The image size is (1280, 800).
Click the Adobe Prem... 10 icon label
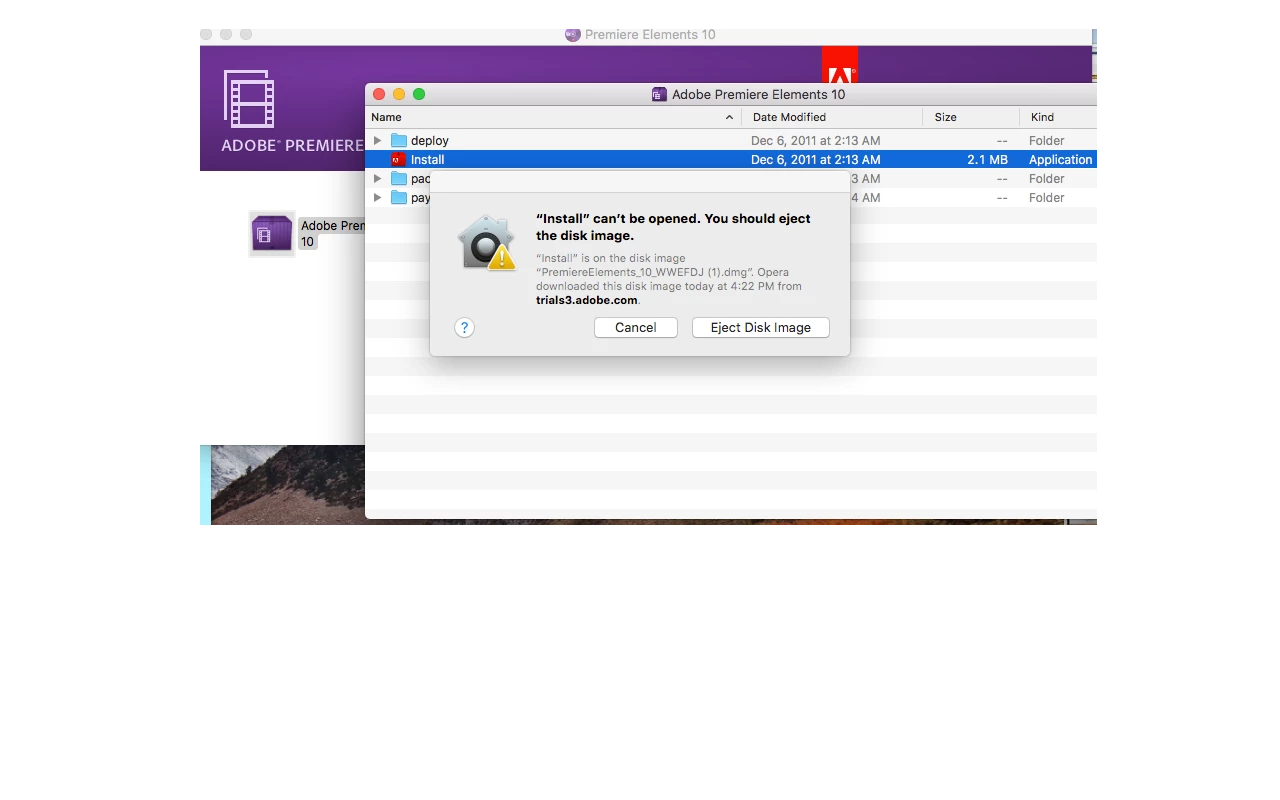pyautogui.click(x=332, y=234)
